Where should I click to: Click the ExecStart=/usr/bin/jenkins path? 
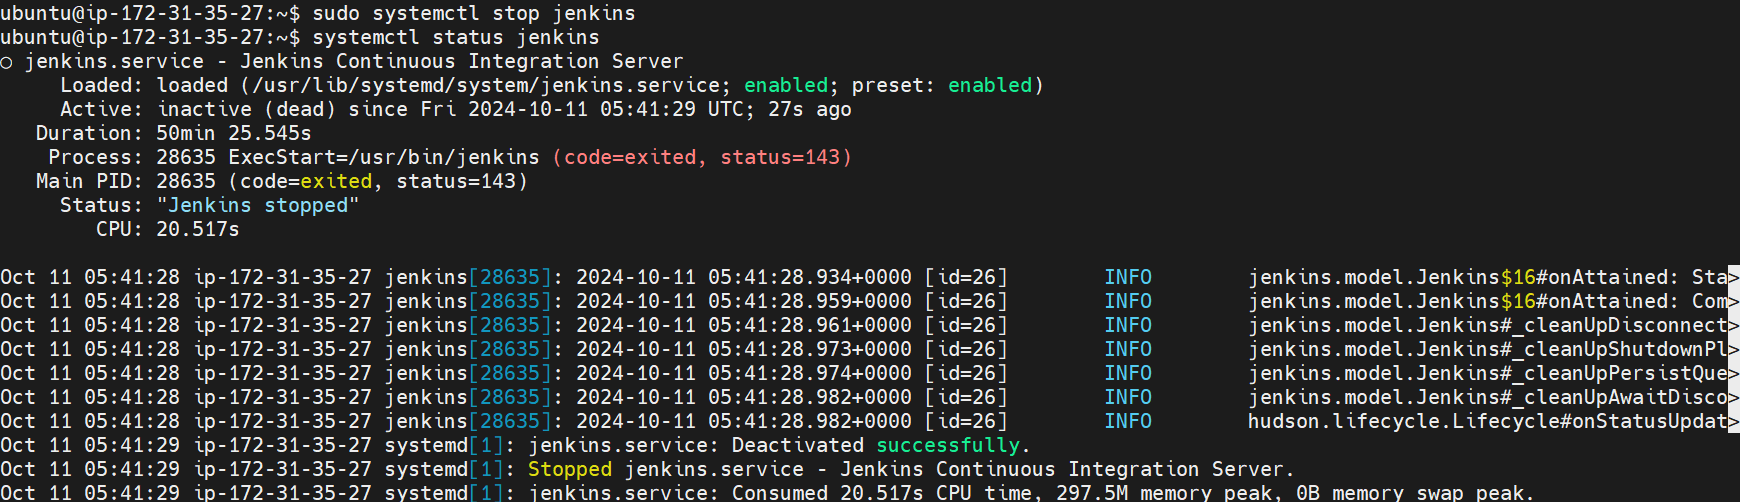(384, 158)
